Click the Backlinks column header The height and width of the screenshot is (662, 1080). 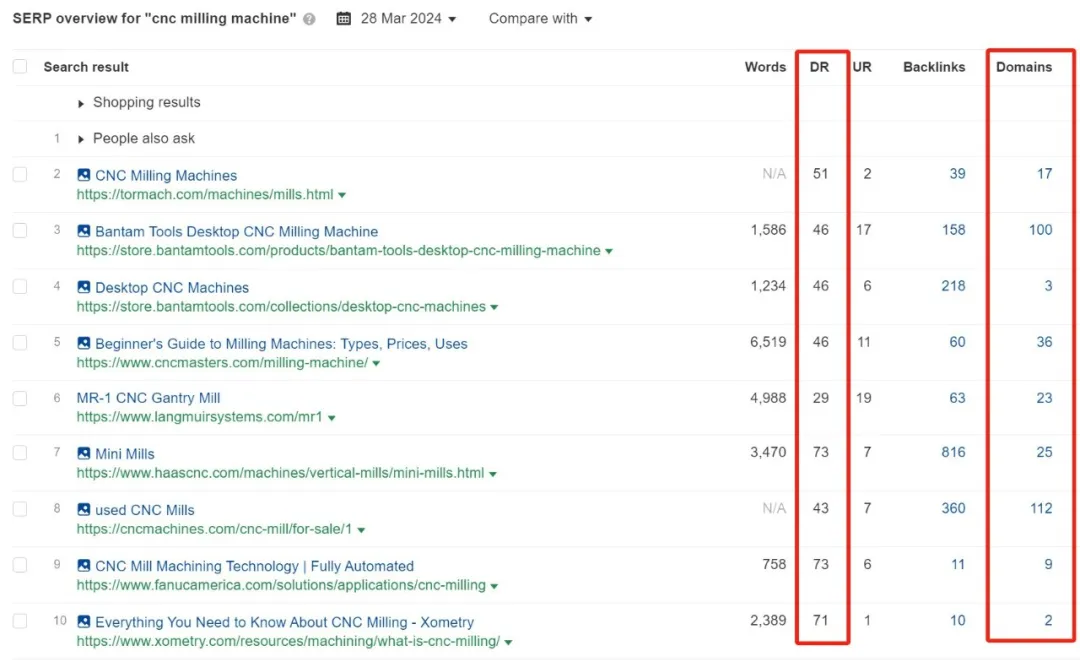934,67
